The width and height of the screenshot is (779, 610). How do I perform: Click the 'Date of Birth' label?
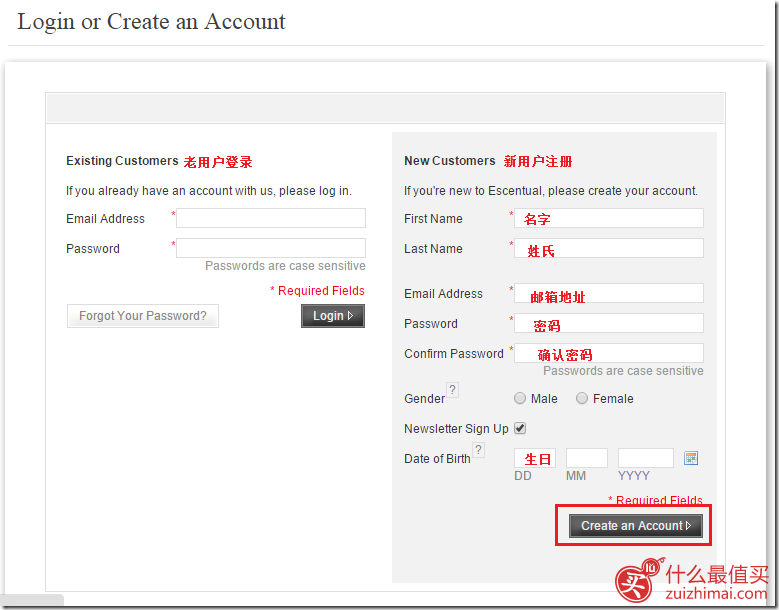(437, 459)
